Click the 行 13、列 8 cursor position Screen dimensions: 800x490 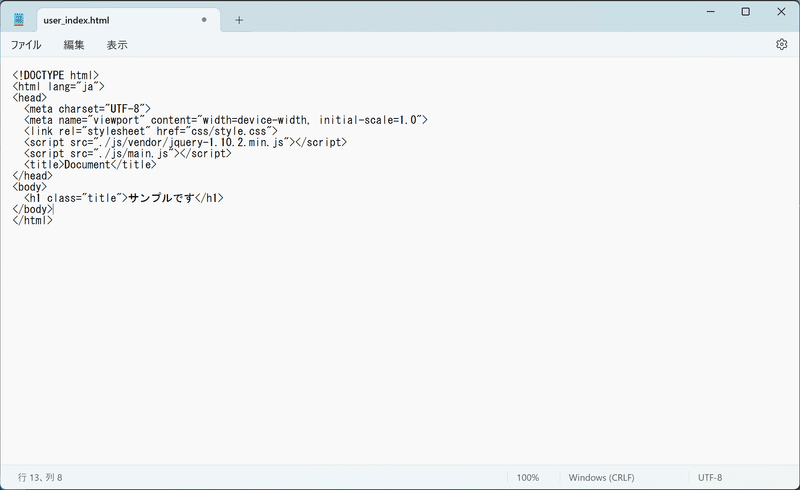tap(40, 478)
